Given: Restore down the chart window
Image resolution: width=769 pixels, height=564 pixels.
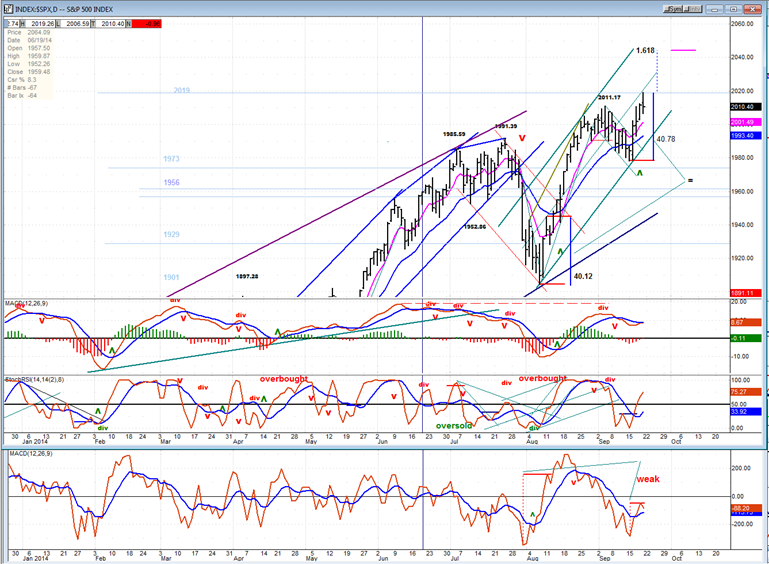Looking at the screenshot, I should click(x=733, y=9).
